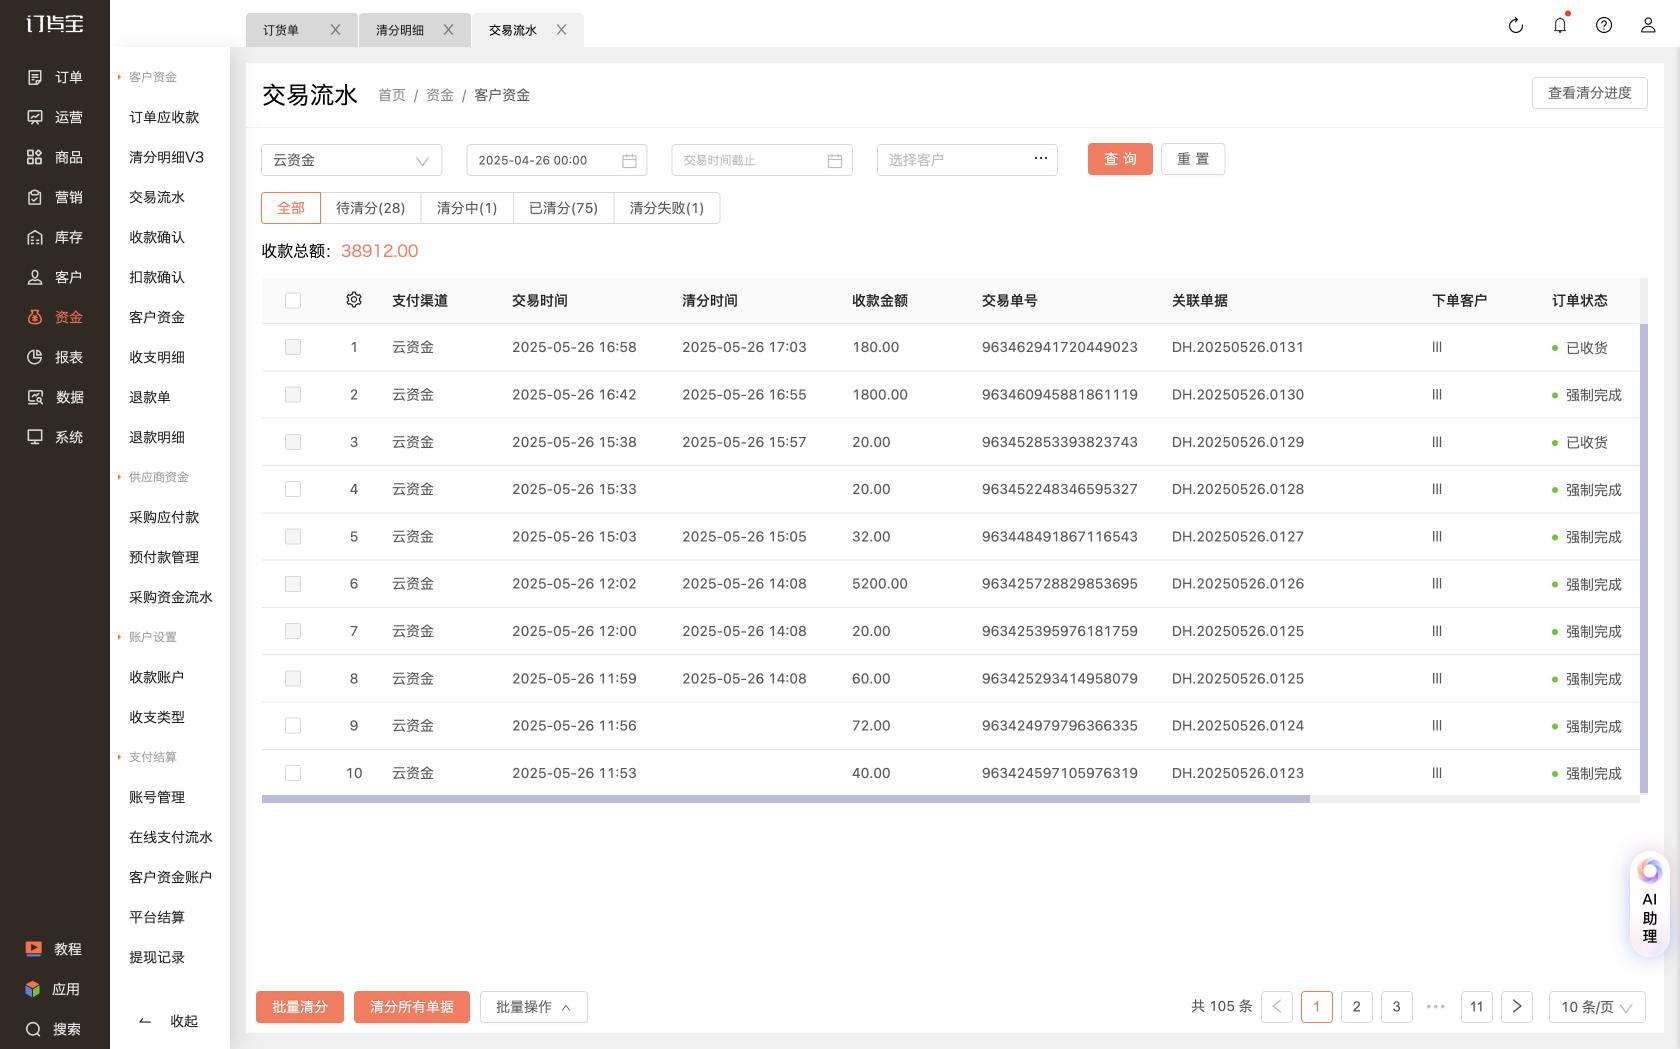Click the 清分所有单据 button
This screenshot has width=1680, height=1049.
(412, 1007)
